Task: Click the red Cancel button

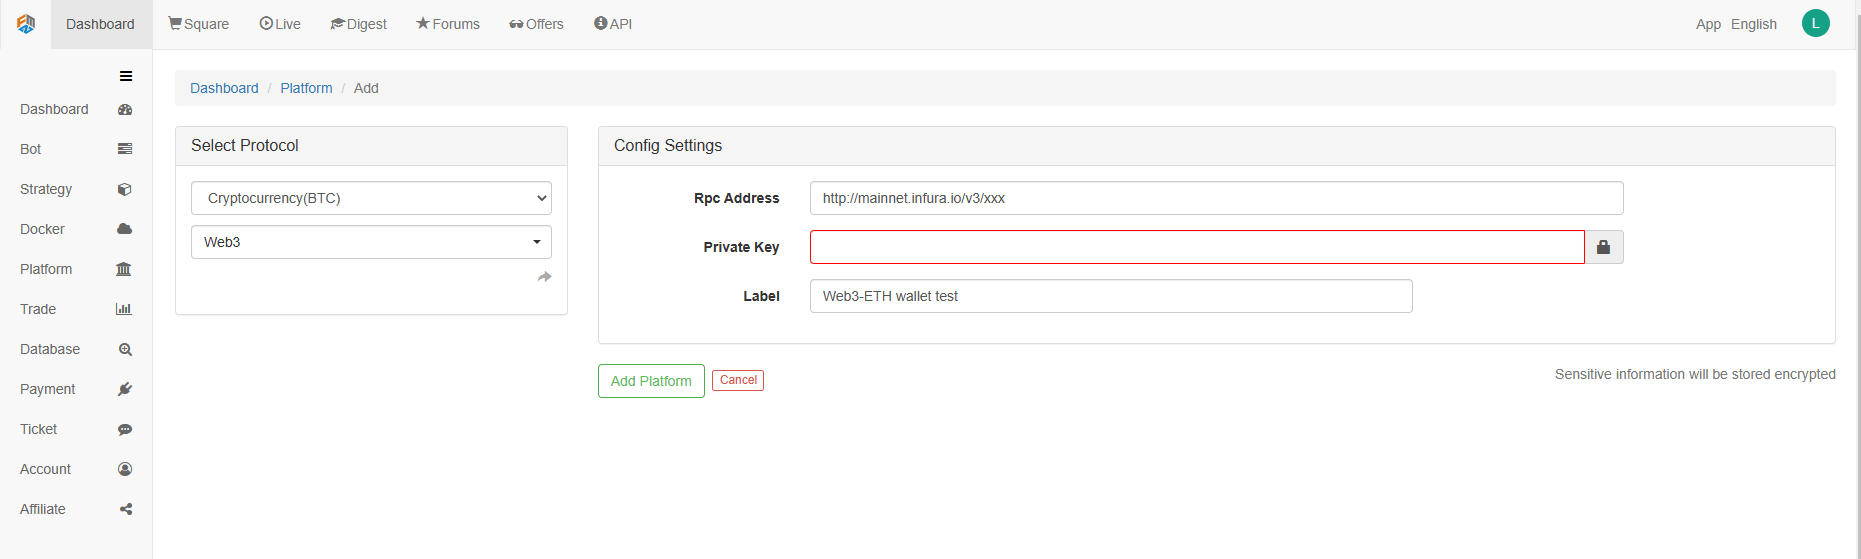Action: click(x=738, y=380)
